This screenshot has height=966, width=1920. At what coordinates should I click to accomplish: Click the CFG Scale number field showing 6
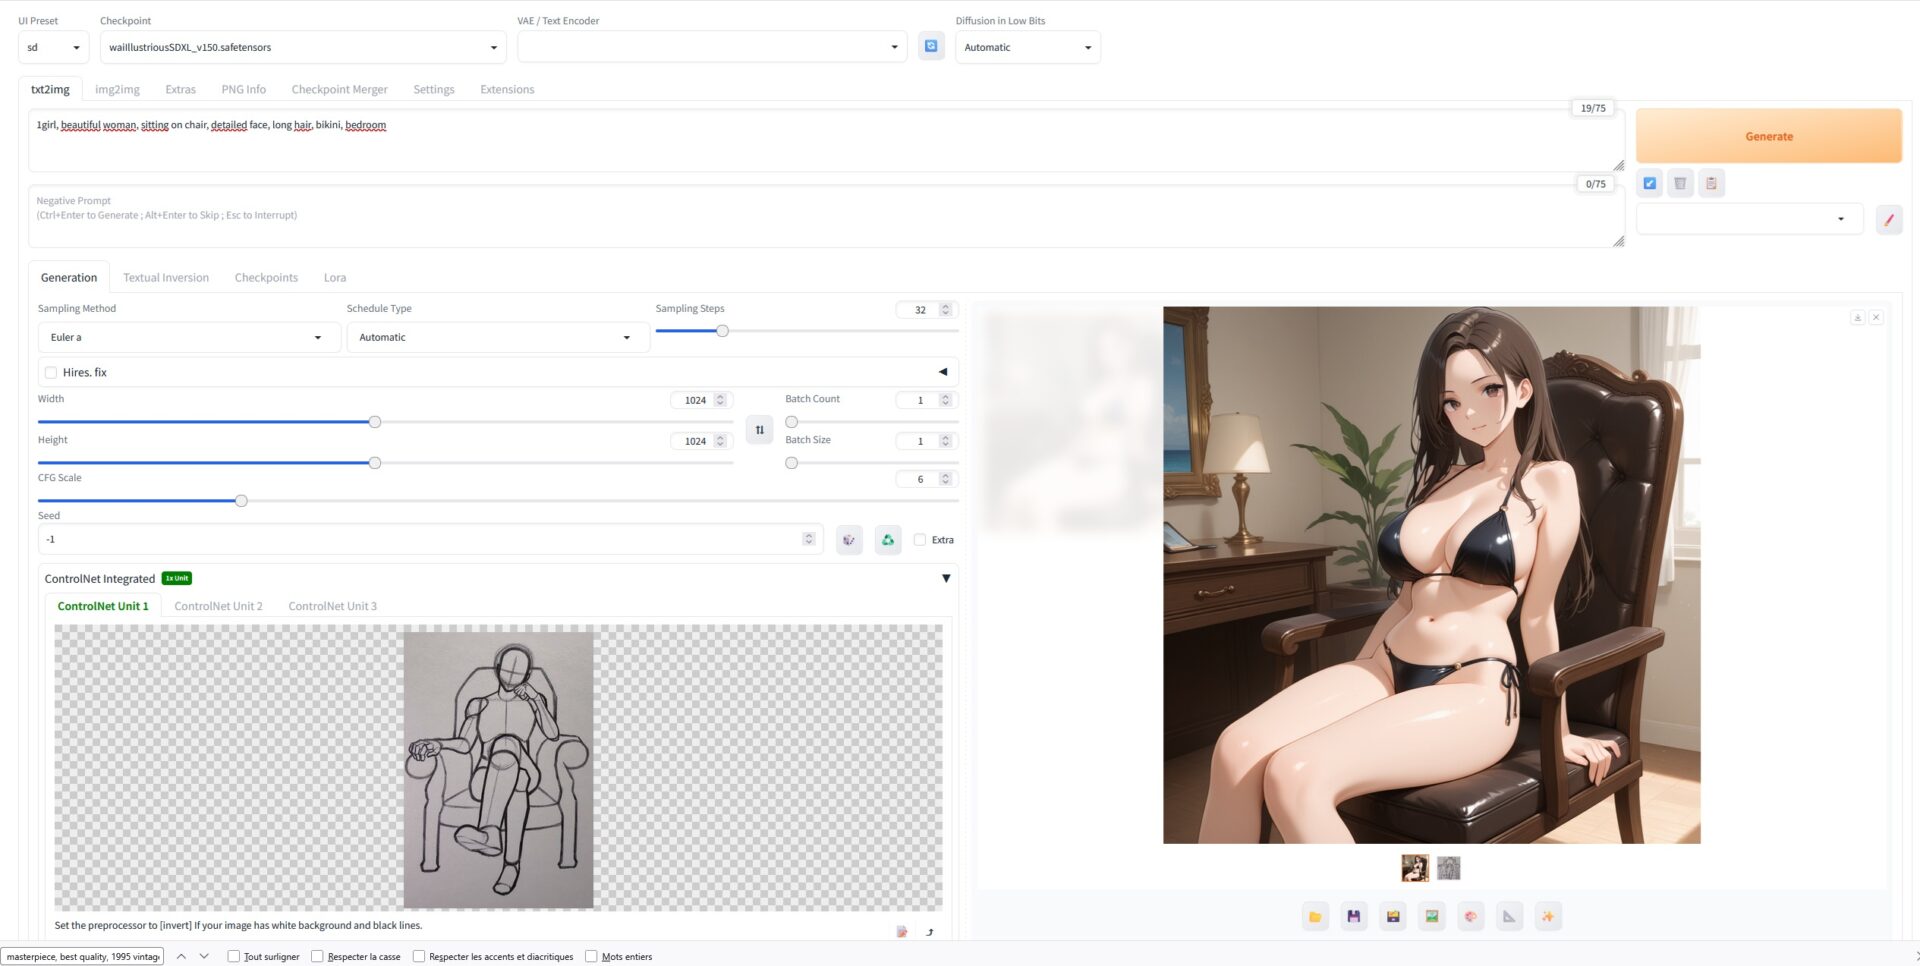[921, 479]
